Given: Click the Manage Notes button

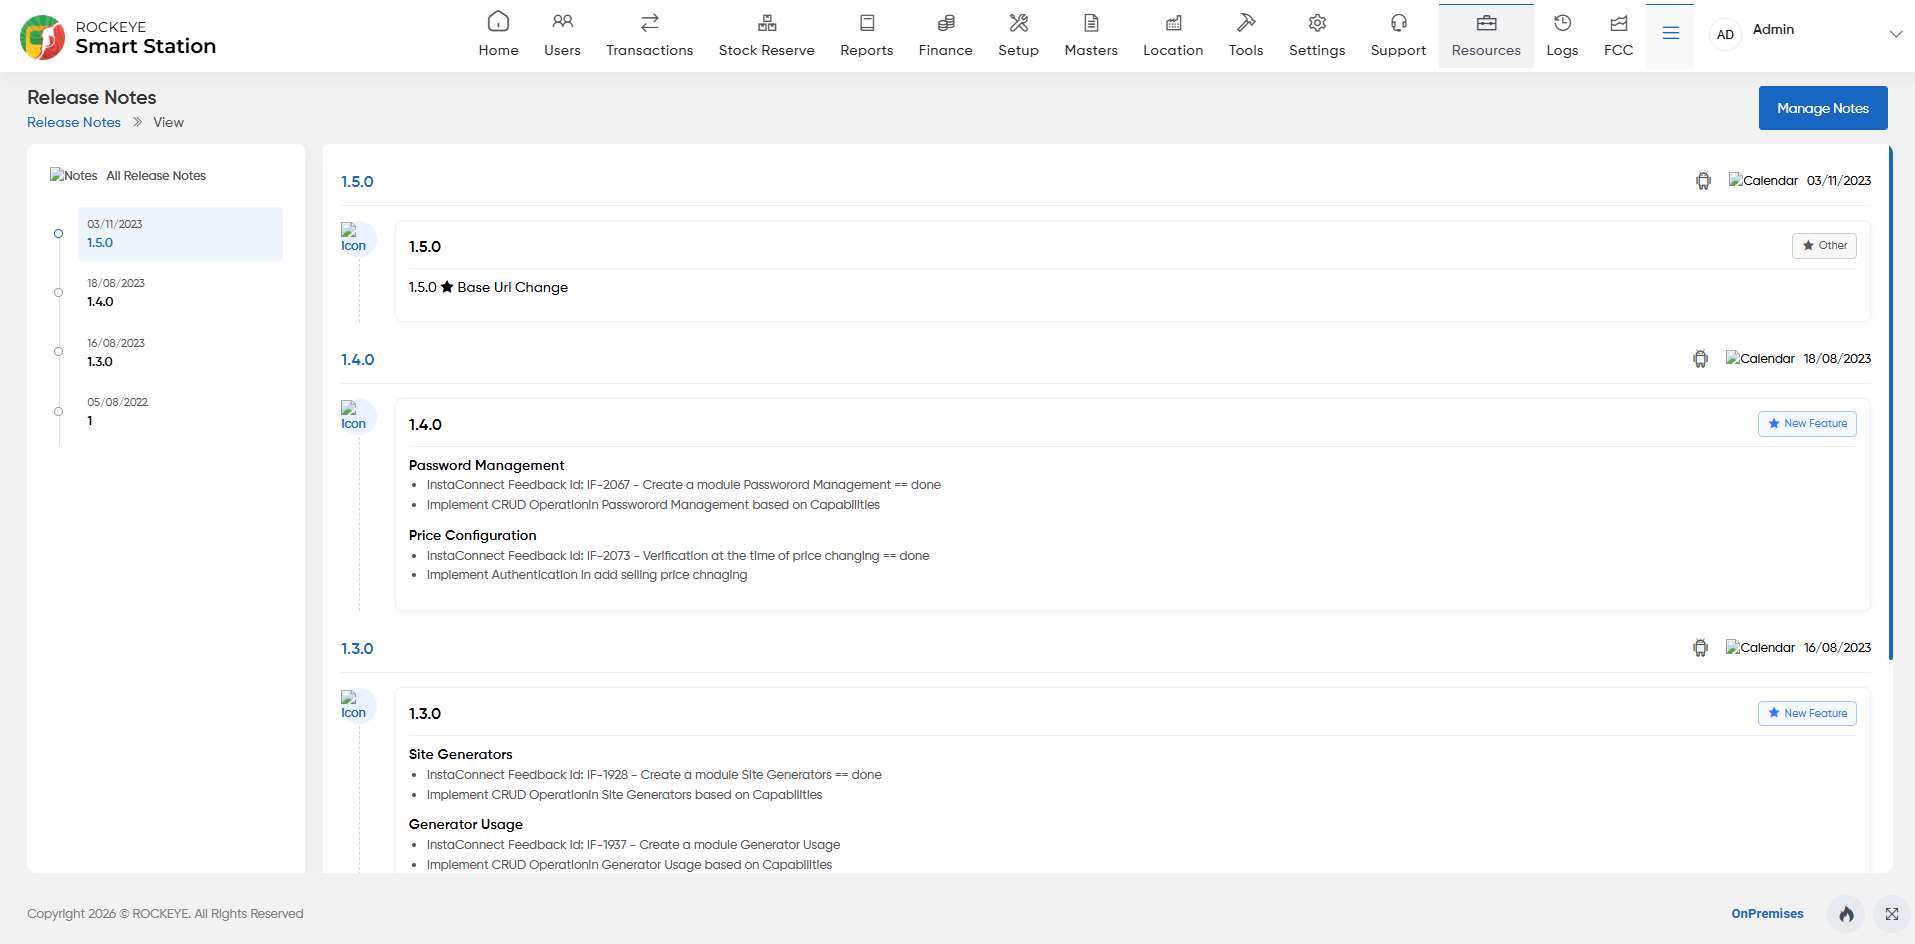Looking at the screenshot, I should 1823,108.
